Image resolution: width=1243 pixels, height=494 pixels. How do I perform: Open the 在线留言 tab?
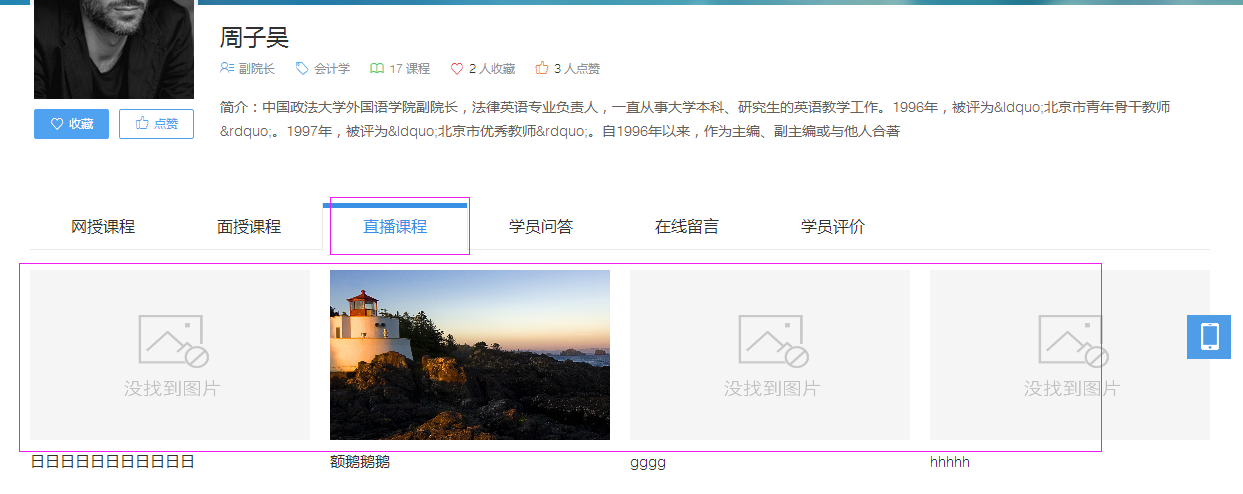687,227
